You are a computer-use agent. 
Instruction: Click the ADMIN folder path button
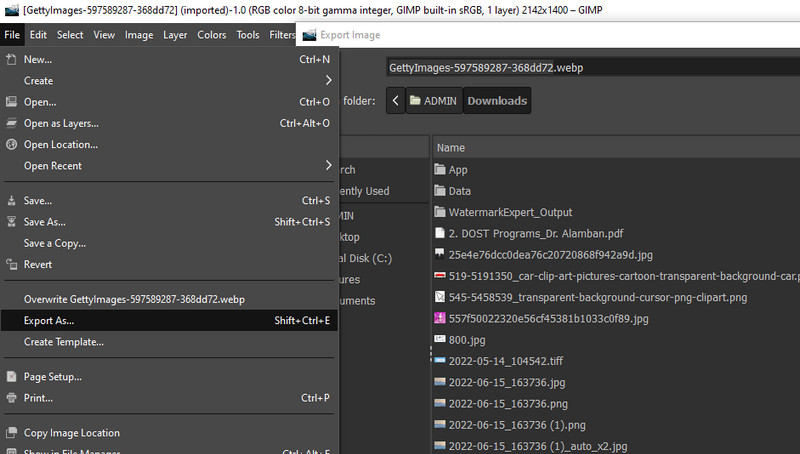[x=432, y=101]
